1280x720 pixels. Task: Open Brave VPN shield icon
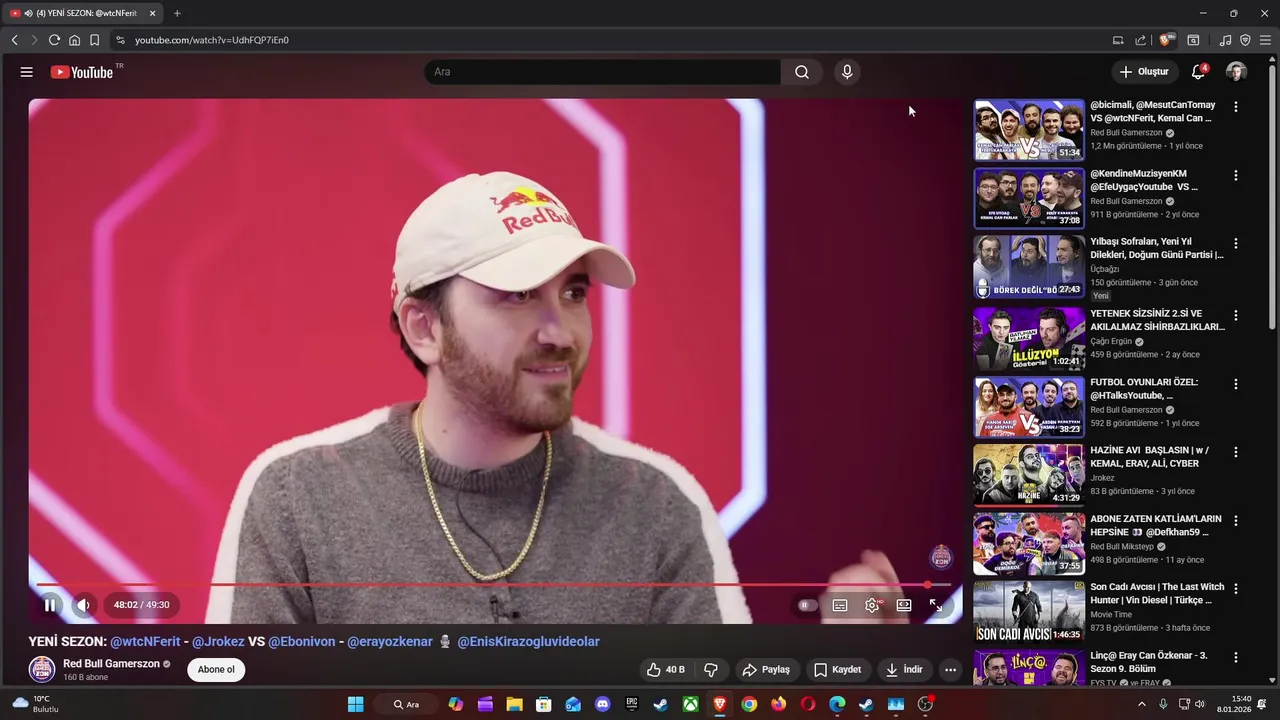tap(1245, 40)
